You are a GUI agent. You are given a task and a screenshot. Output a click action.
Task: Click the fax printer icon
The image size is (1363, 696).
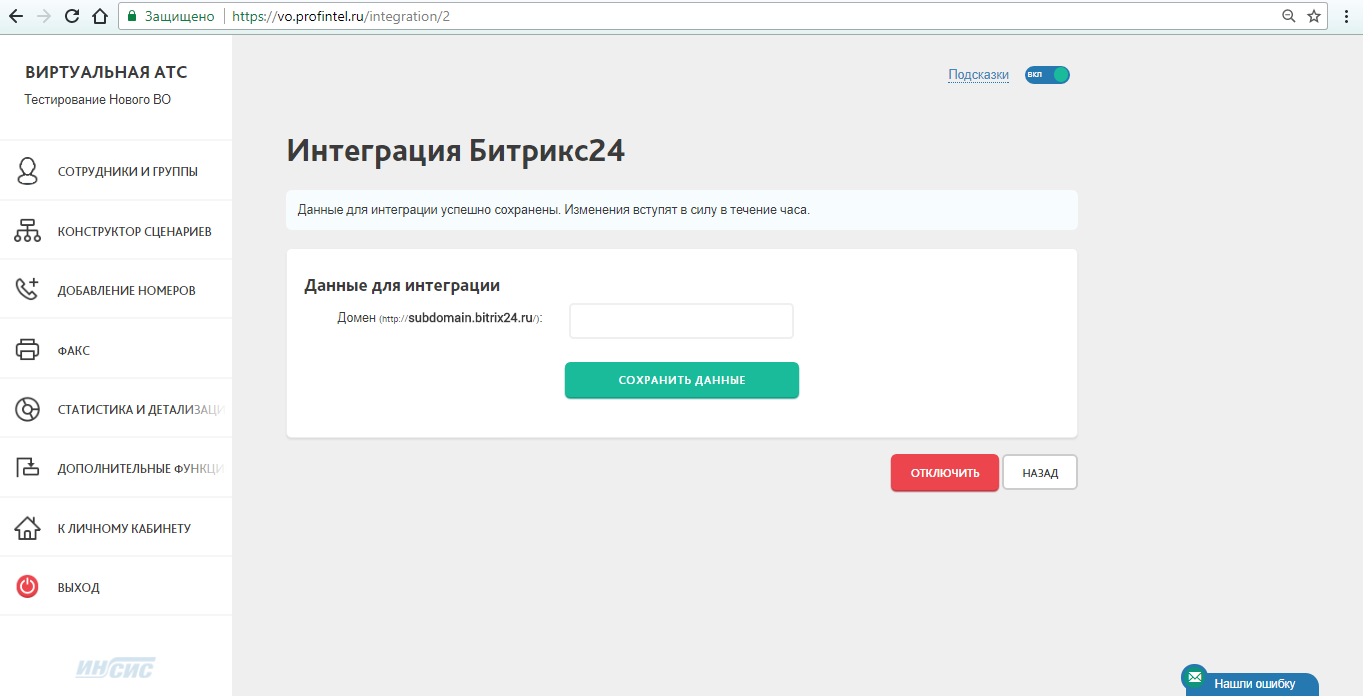pos(28,350)
